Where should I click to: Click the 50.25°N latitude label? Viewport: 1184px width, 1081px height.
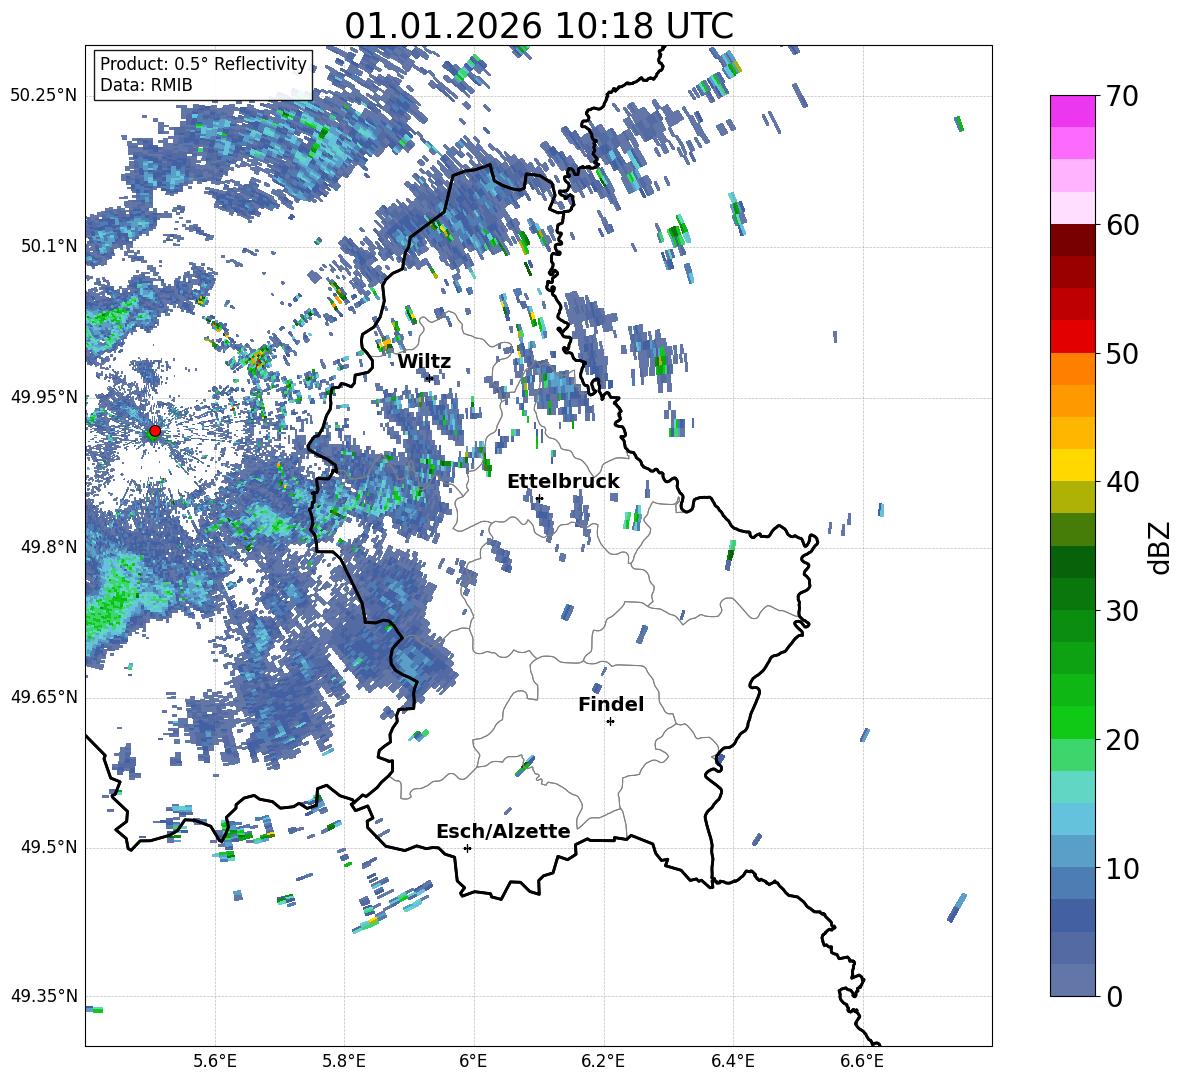coord(44,96)
